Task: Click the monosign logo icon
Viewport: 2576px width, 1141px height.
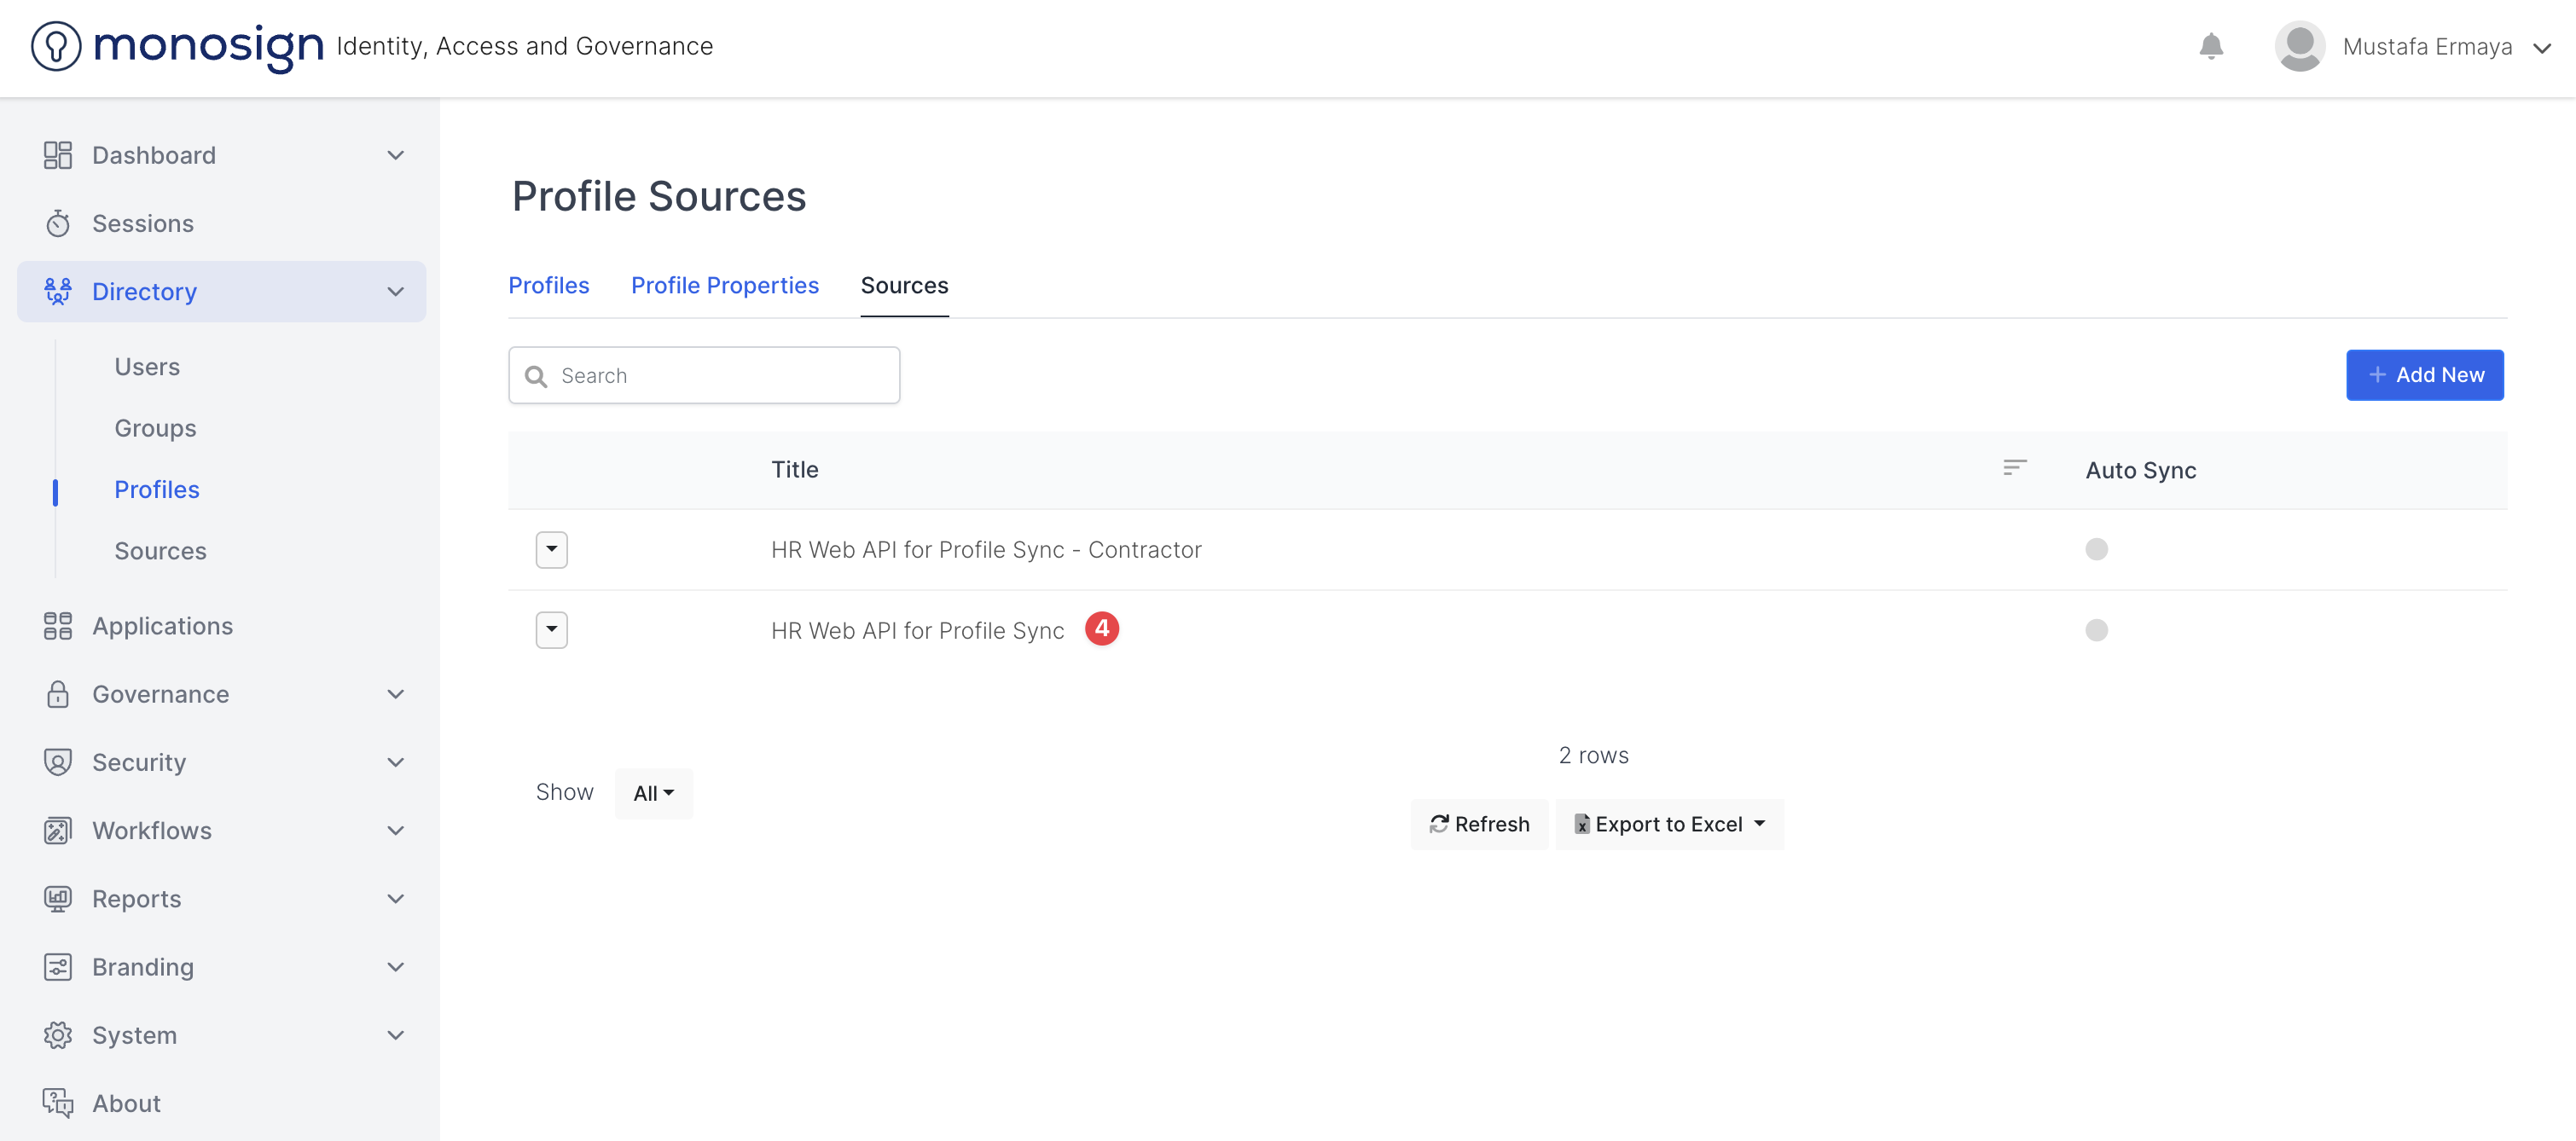Action: 56,46
